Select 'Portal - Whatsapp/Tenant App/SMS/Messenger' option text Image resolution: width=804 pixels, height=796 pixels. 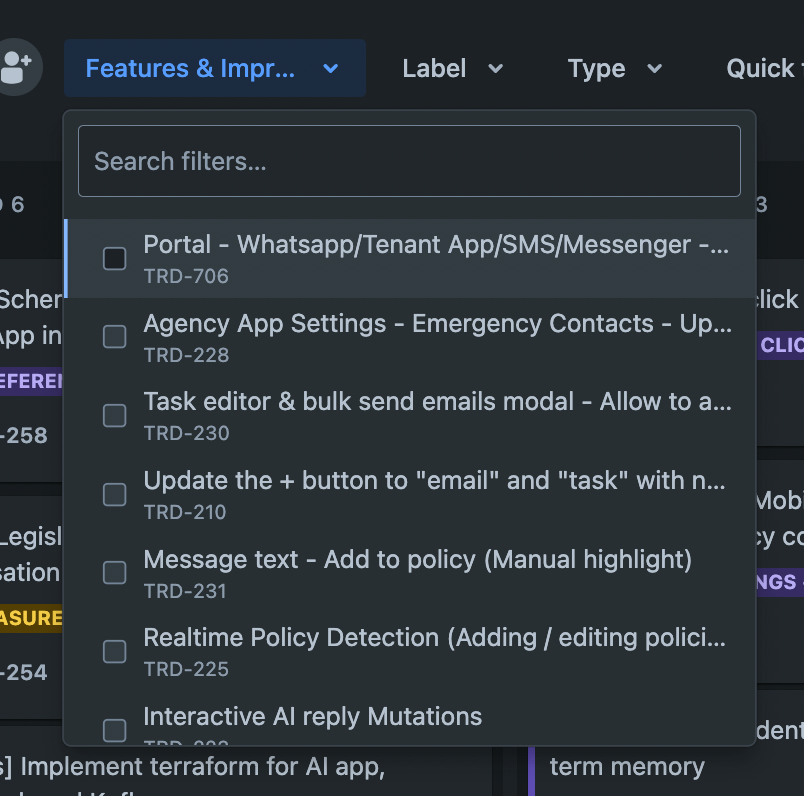click(436, 245)
